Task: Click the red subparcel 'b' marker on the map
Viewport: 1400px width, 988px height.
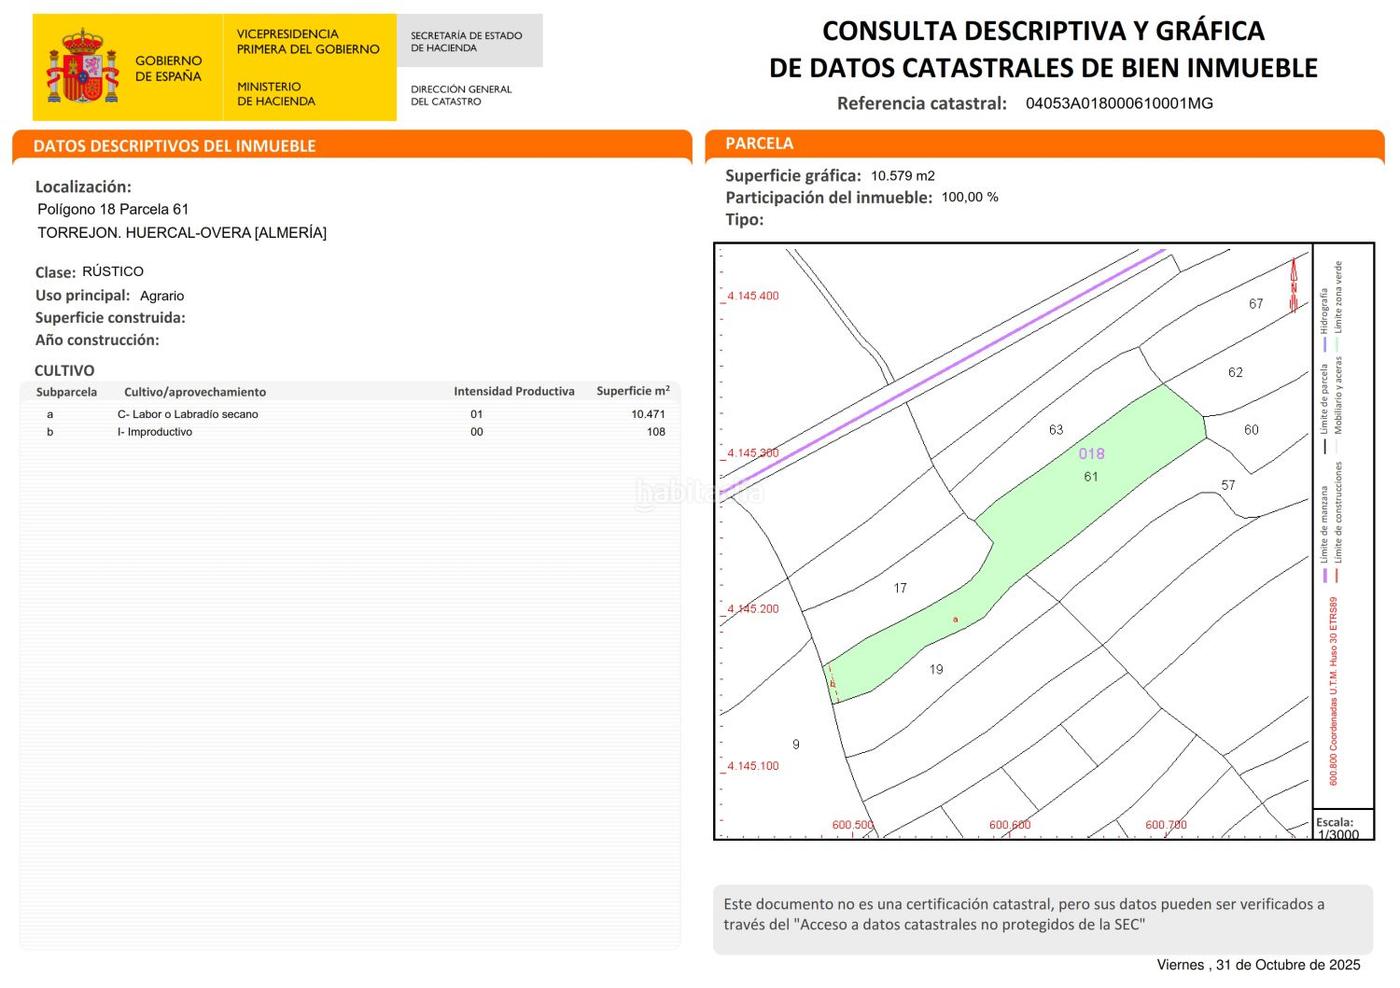Action: 832,684
